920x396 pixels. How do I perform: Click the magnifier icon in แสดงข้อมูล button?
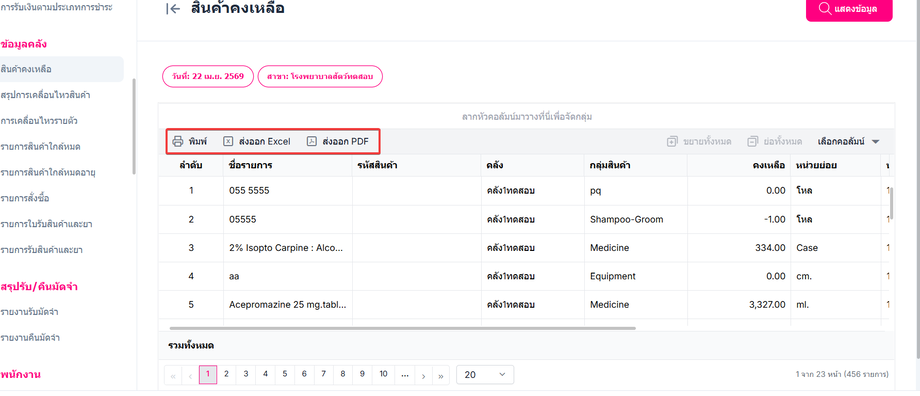coord(824,8)
